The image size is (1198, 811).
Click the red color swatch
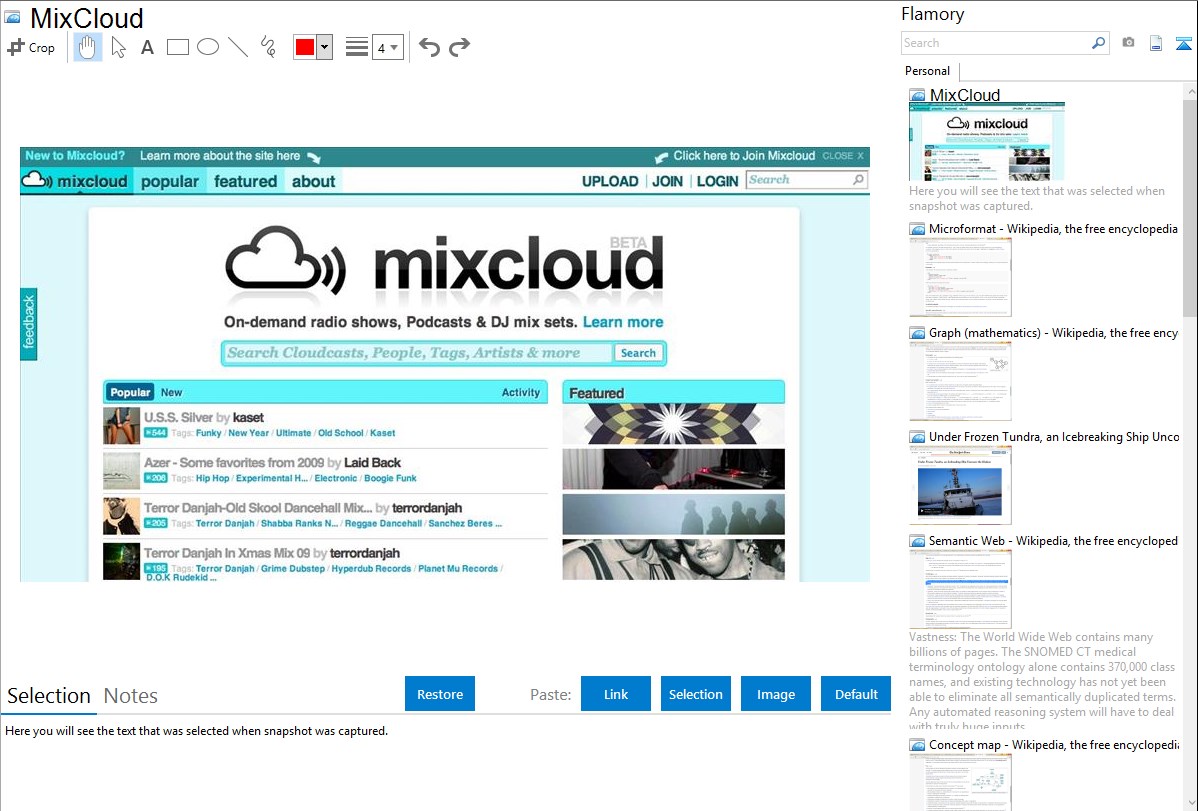pos(305,47)
